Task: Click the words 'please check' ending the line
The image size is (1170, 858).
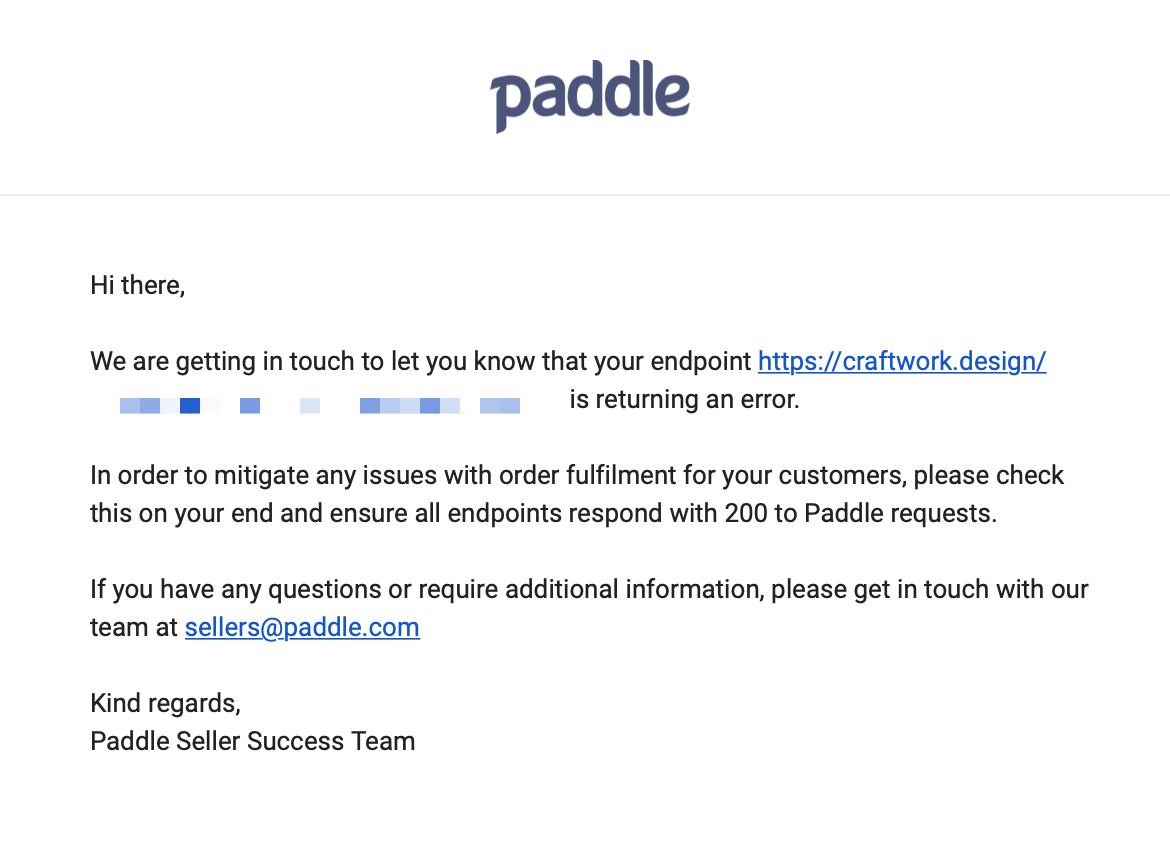Action: click(989, 475)
